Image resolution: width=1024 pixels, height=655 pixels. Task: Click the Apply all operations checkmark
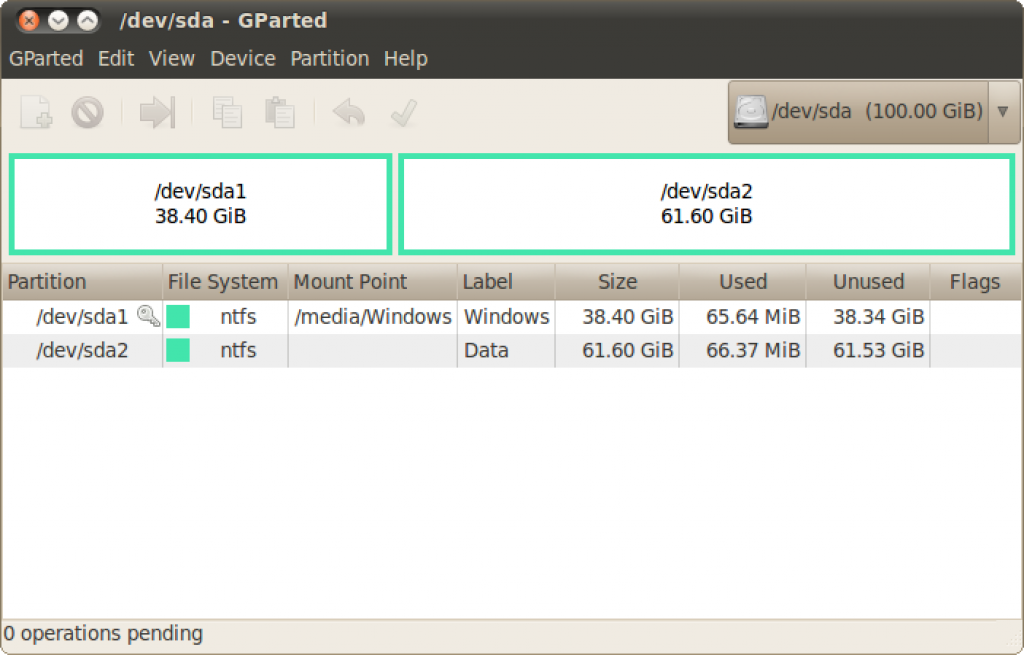(x=403, y=112)
